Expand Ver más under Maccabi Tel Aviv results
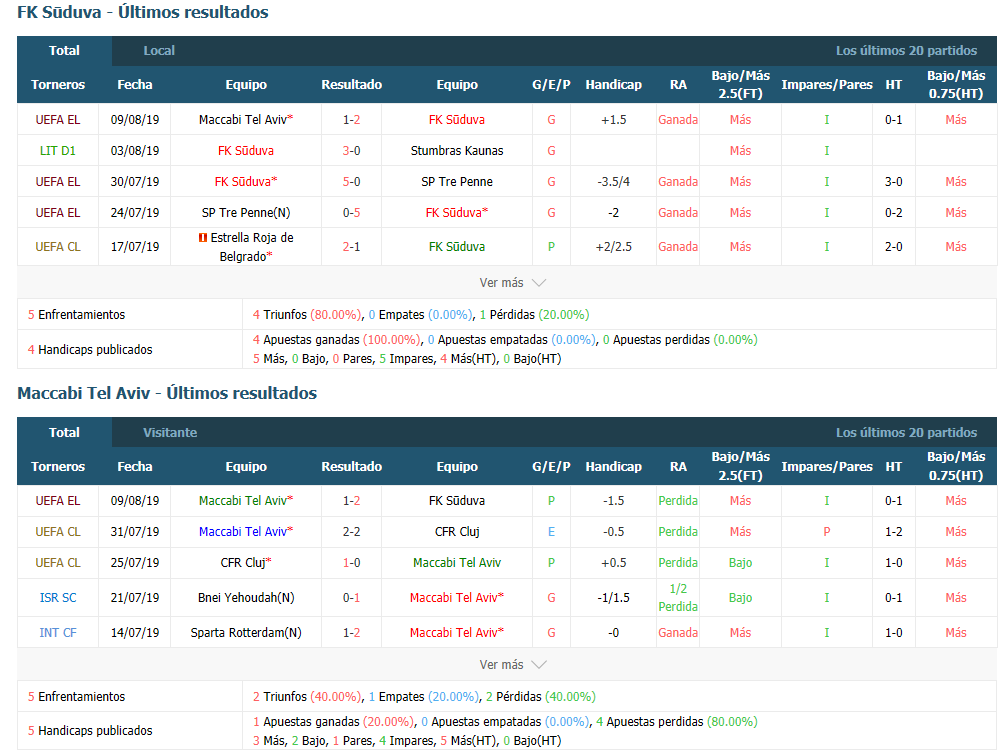The image size is (1004, 752). (x=512, y=664)
